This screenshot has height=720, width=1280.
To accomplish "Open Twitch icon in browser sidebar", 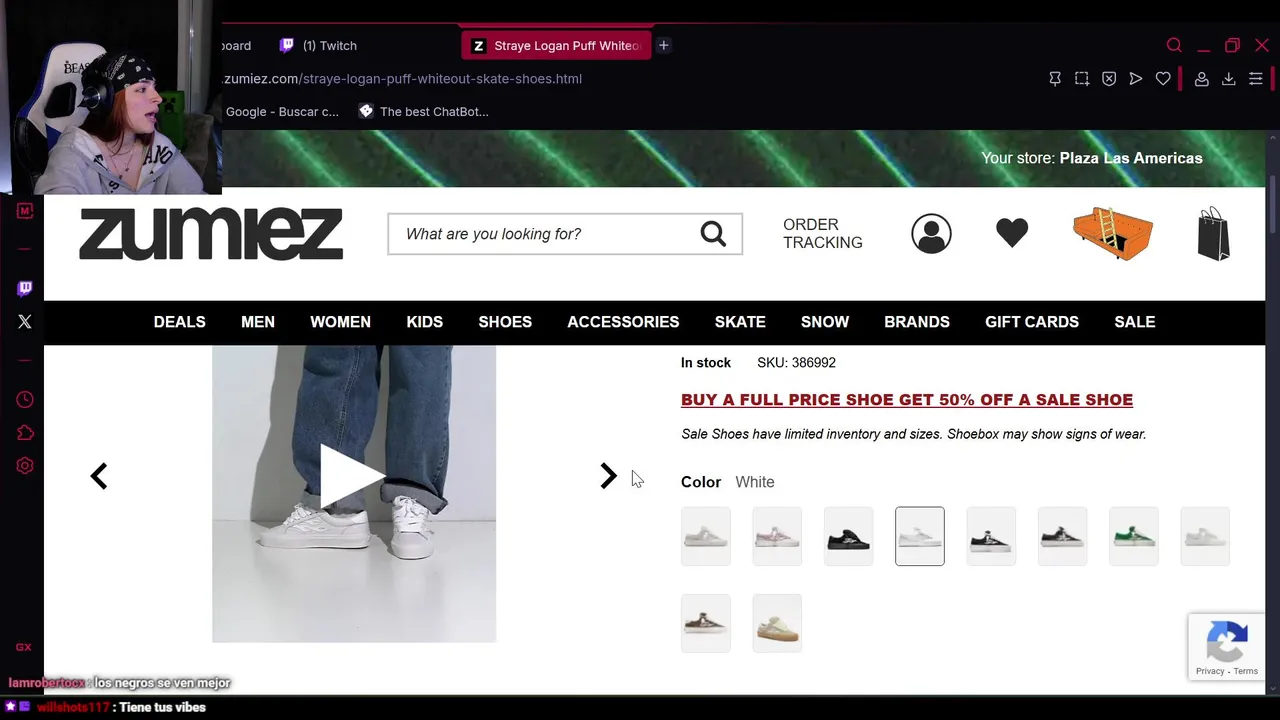I will click(x=25, y=288).
